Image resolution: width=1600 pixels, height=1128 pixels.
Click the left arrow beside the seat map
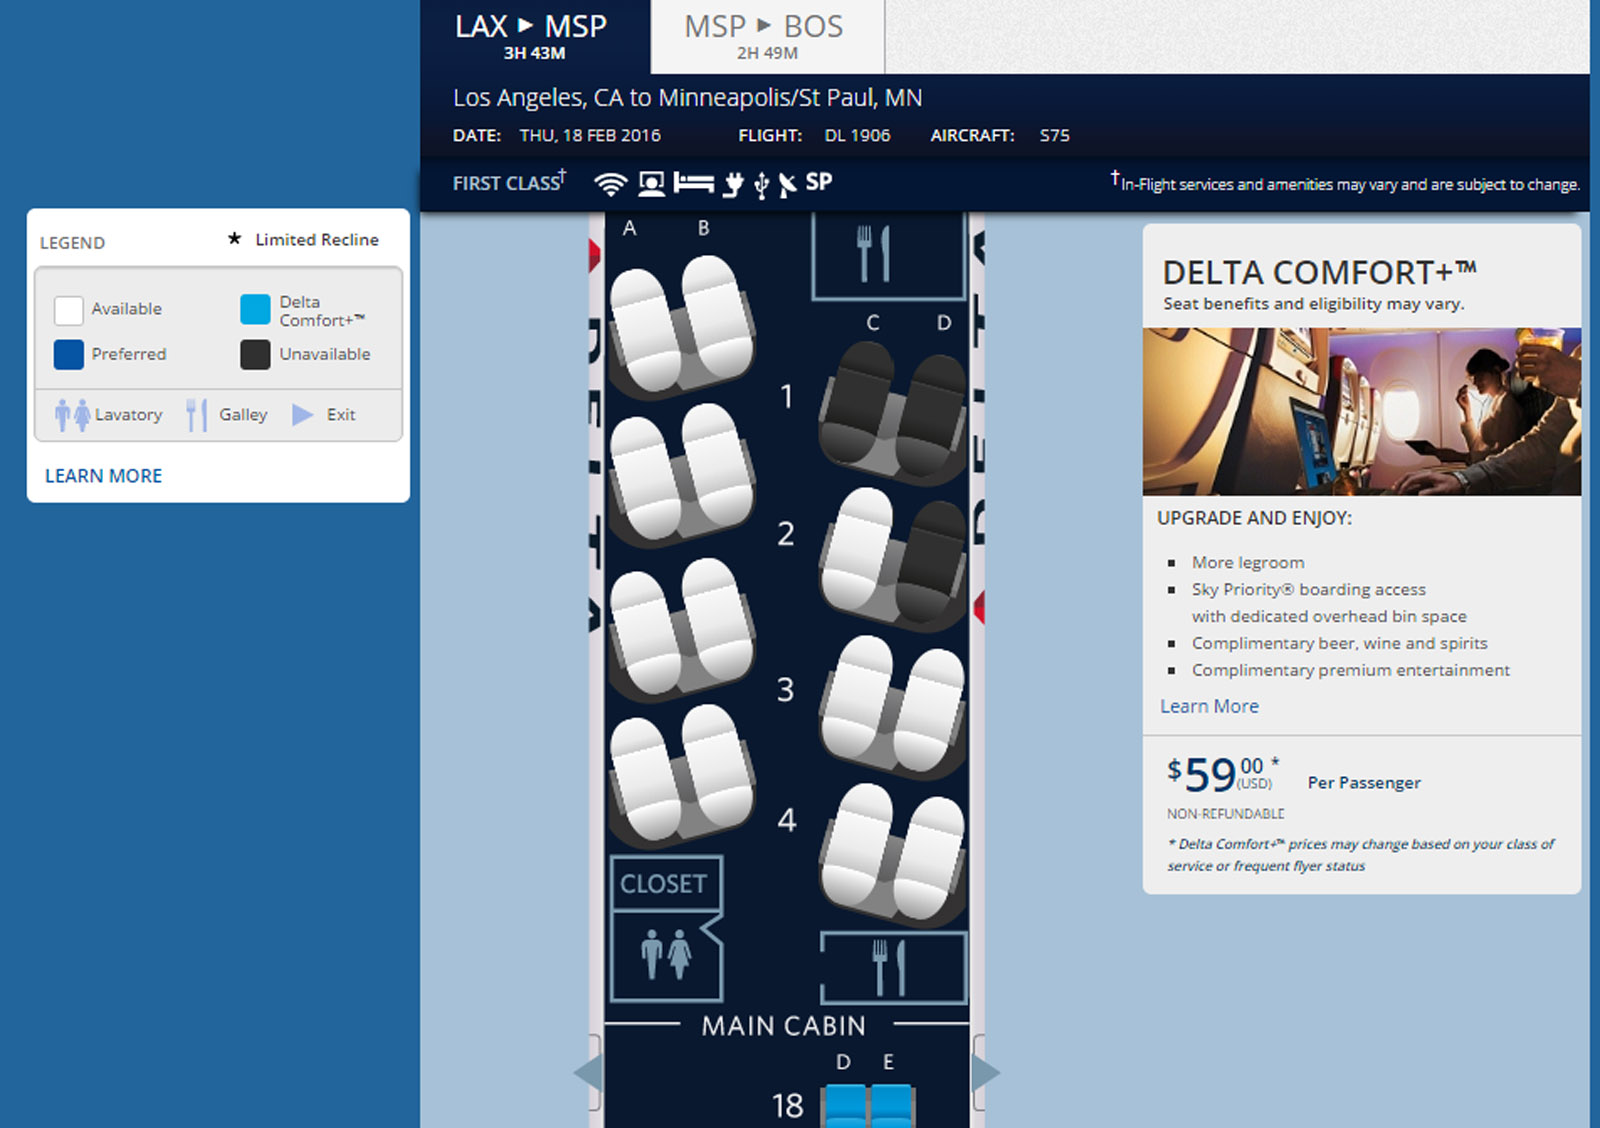pyautogui.click(x=588, y=1073)
